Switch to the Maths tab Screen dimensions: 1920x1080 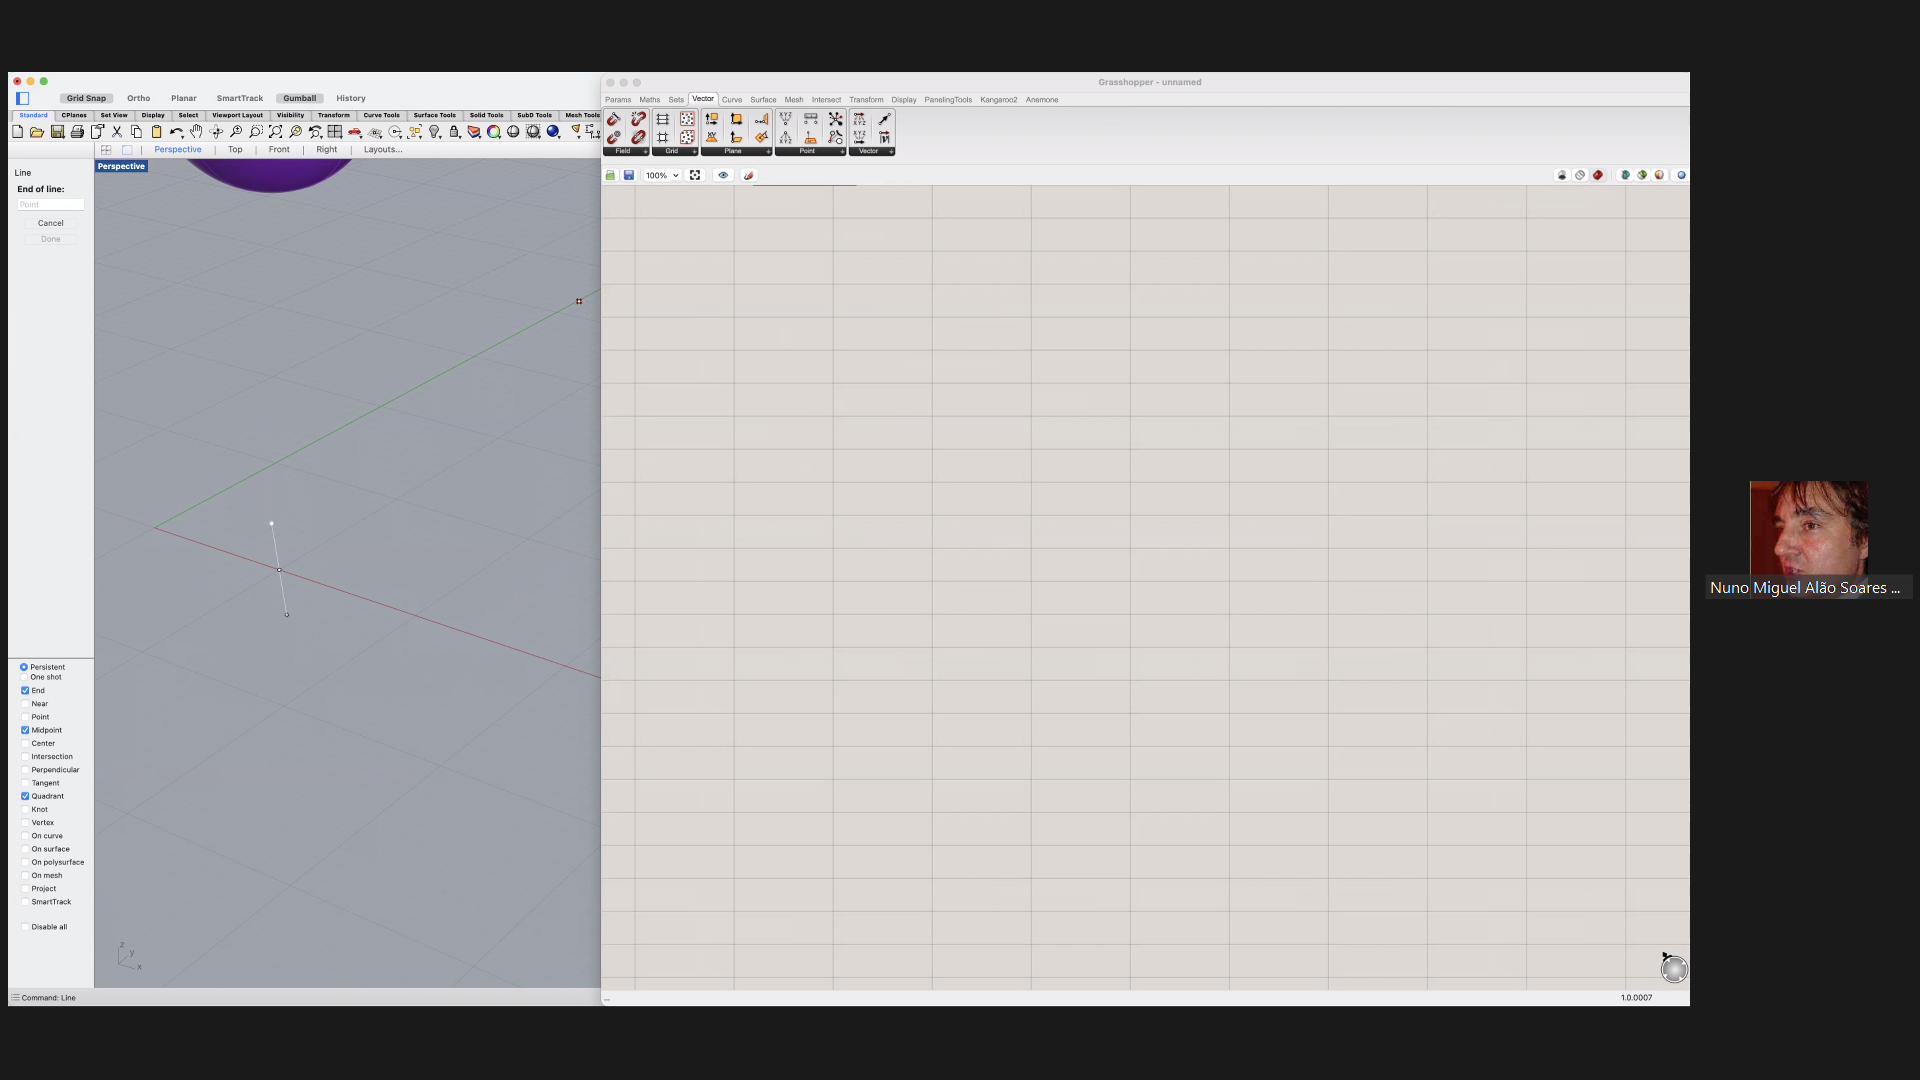[x=650, y=100]
